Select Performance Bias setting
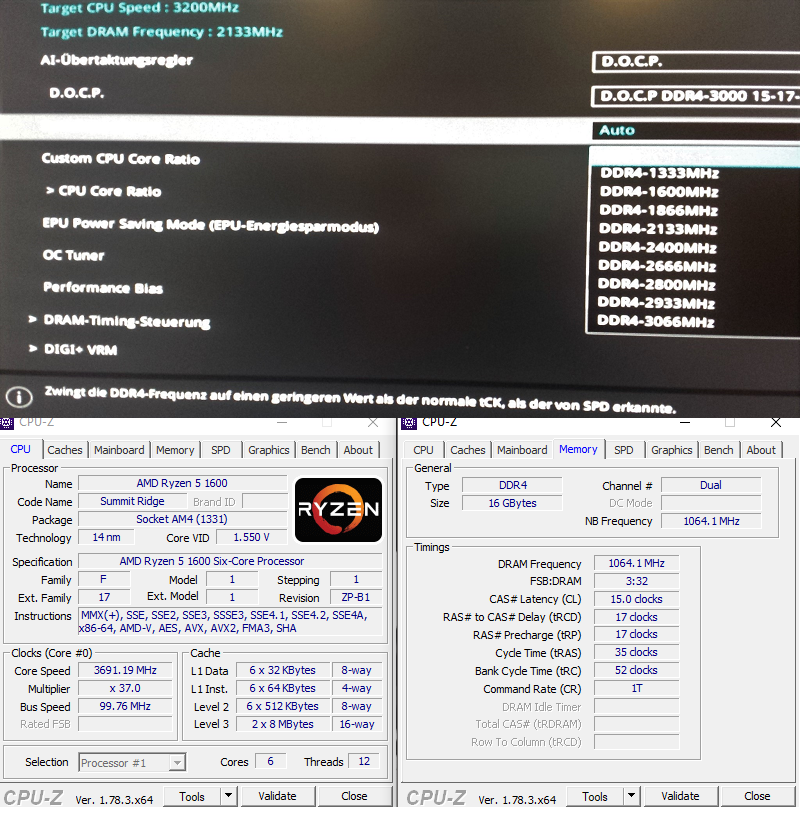 point(103,288)
